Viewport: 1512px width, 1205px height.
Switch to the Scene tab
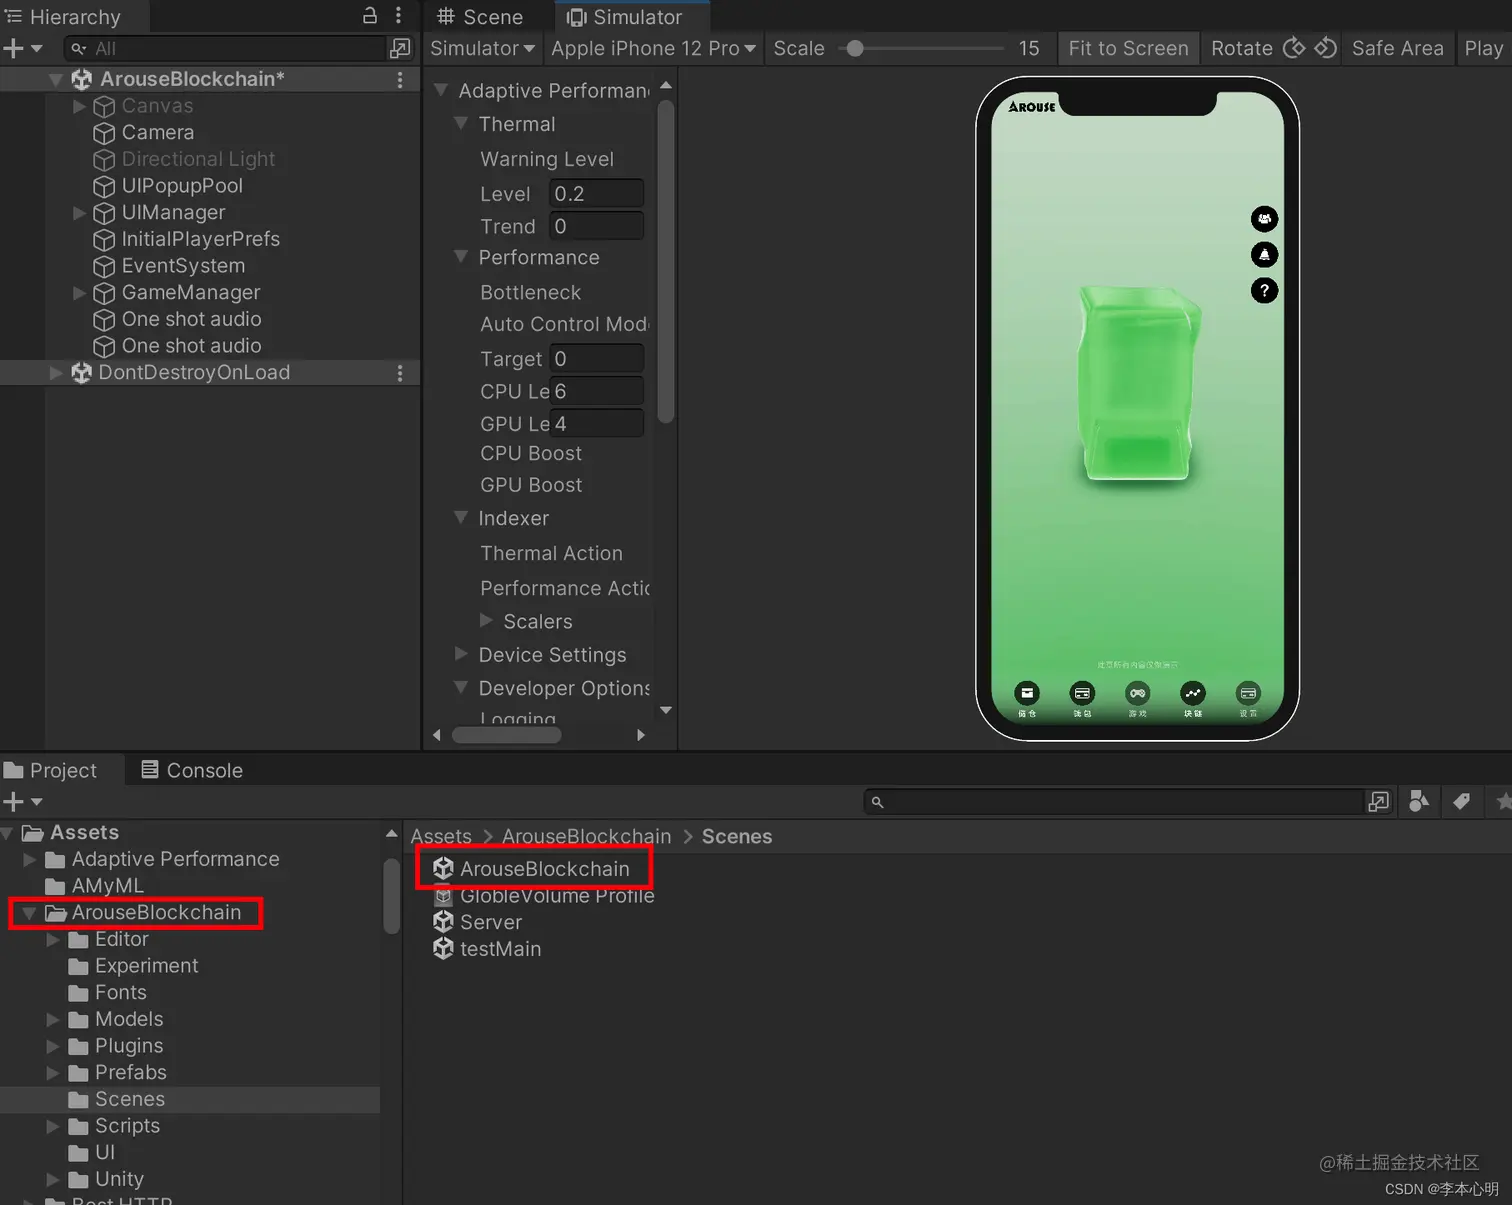click(x=481, y=17)
